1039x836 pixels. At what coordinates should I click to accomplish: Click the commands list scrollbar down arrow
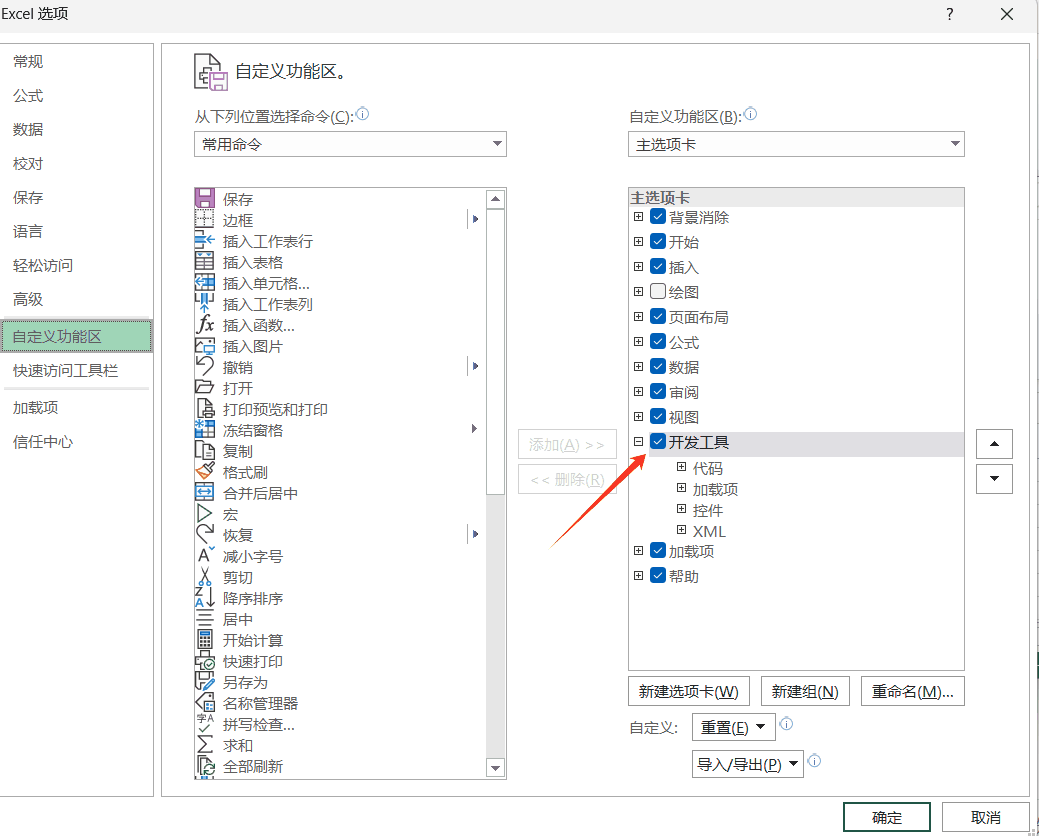(495, 768)
